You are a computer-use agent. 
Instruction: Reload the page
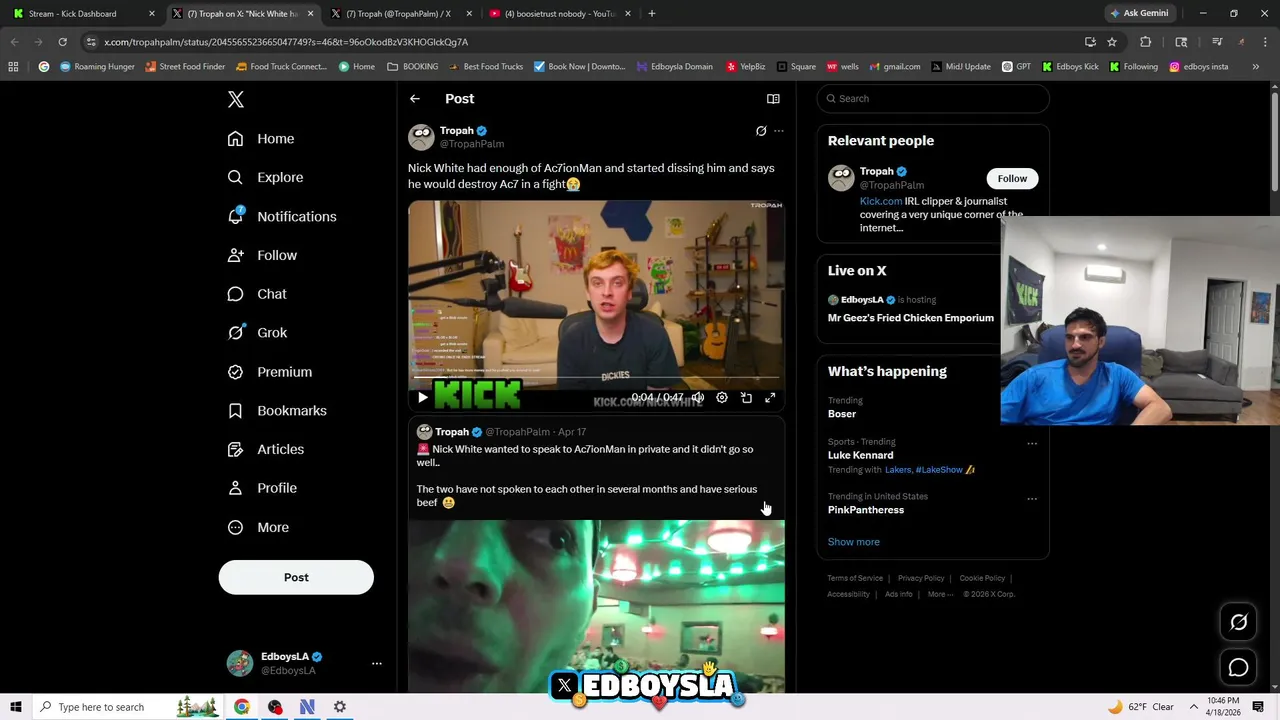62,42
